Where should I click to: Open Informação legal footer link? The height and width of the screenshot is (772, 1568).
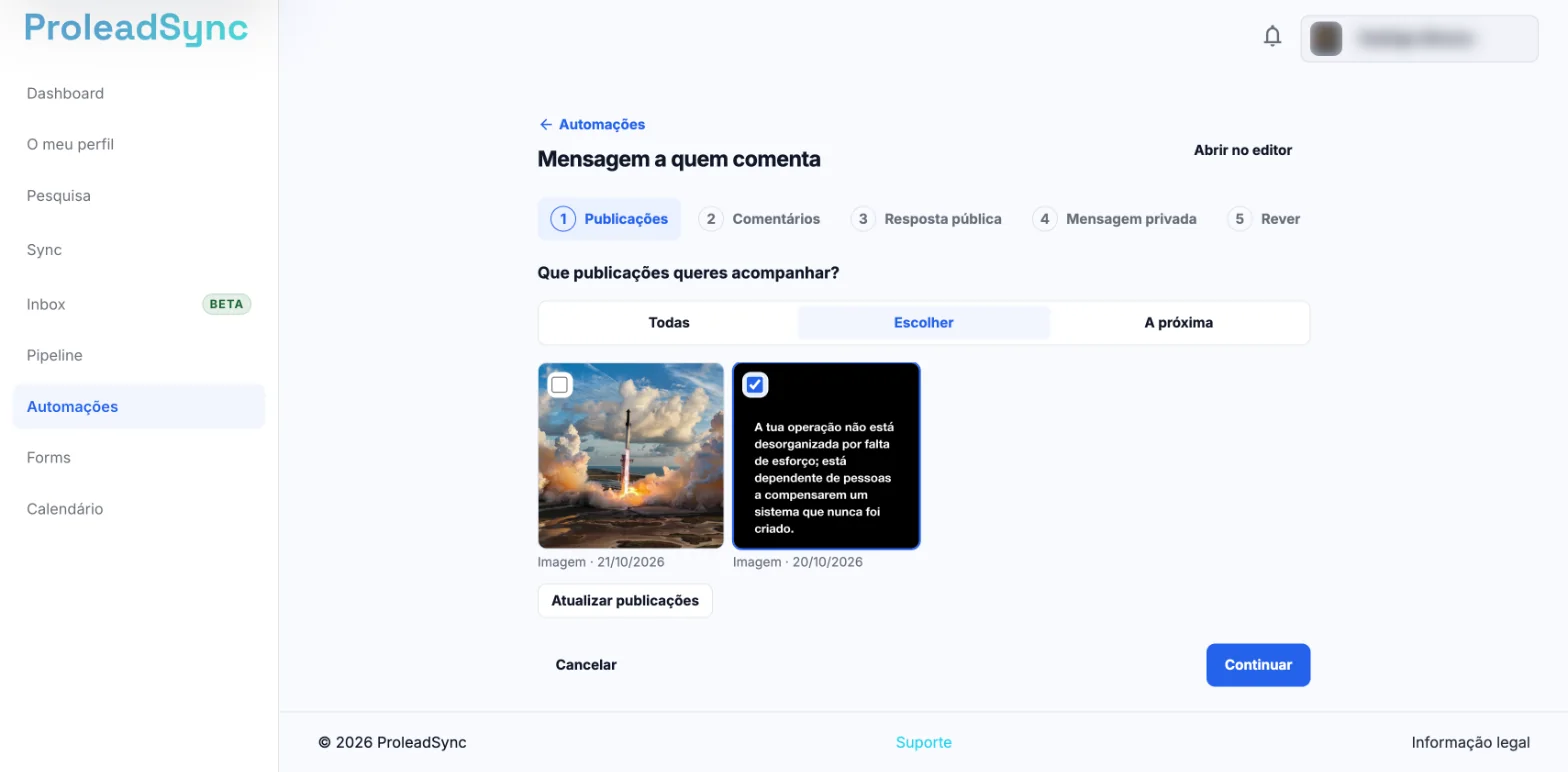pos(1470,743)
